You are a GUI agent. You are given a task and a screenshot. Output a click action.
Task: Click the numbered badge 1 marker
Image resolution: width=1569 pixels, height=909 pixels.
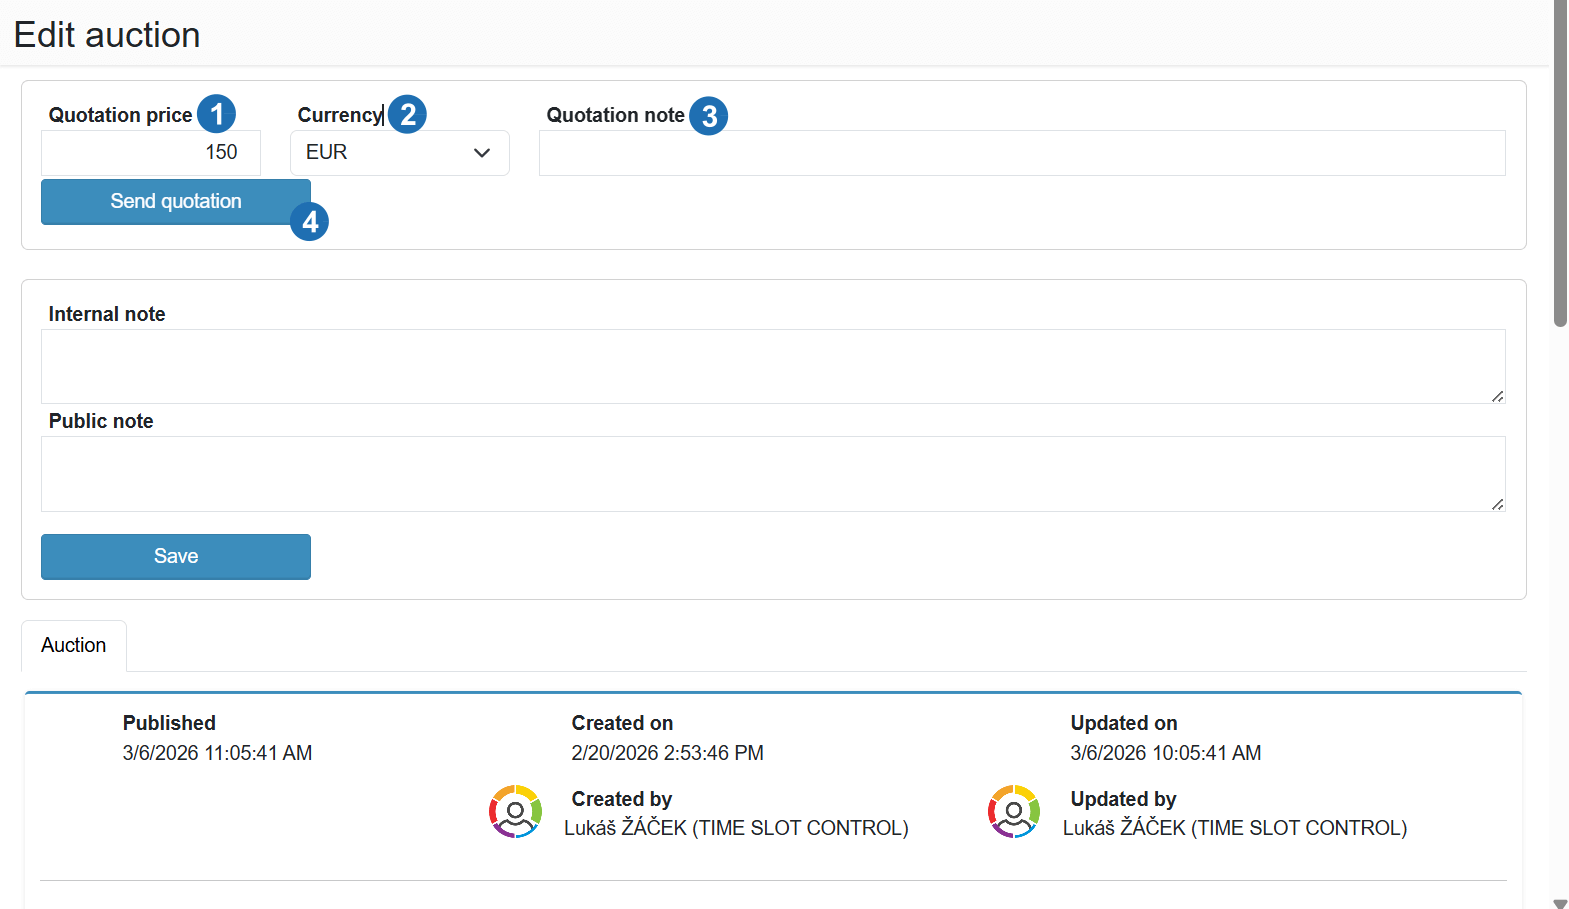(216, 114)
